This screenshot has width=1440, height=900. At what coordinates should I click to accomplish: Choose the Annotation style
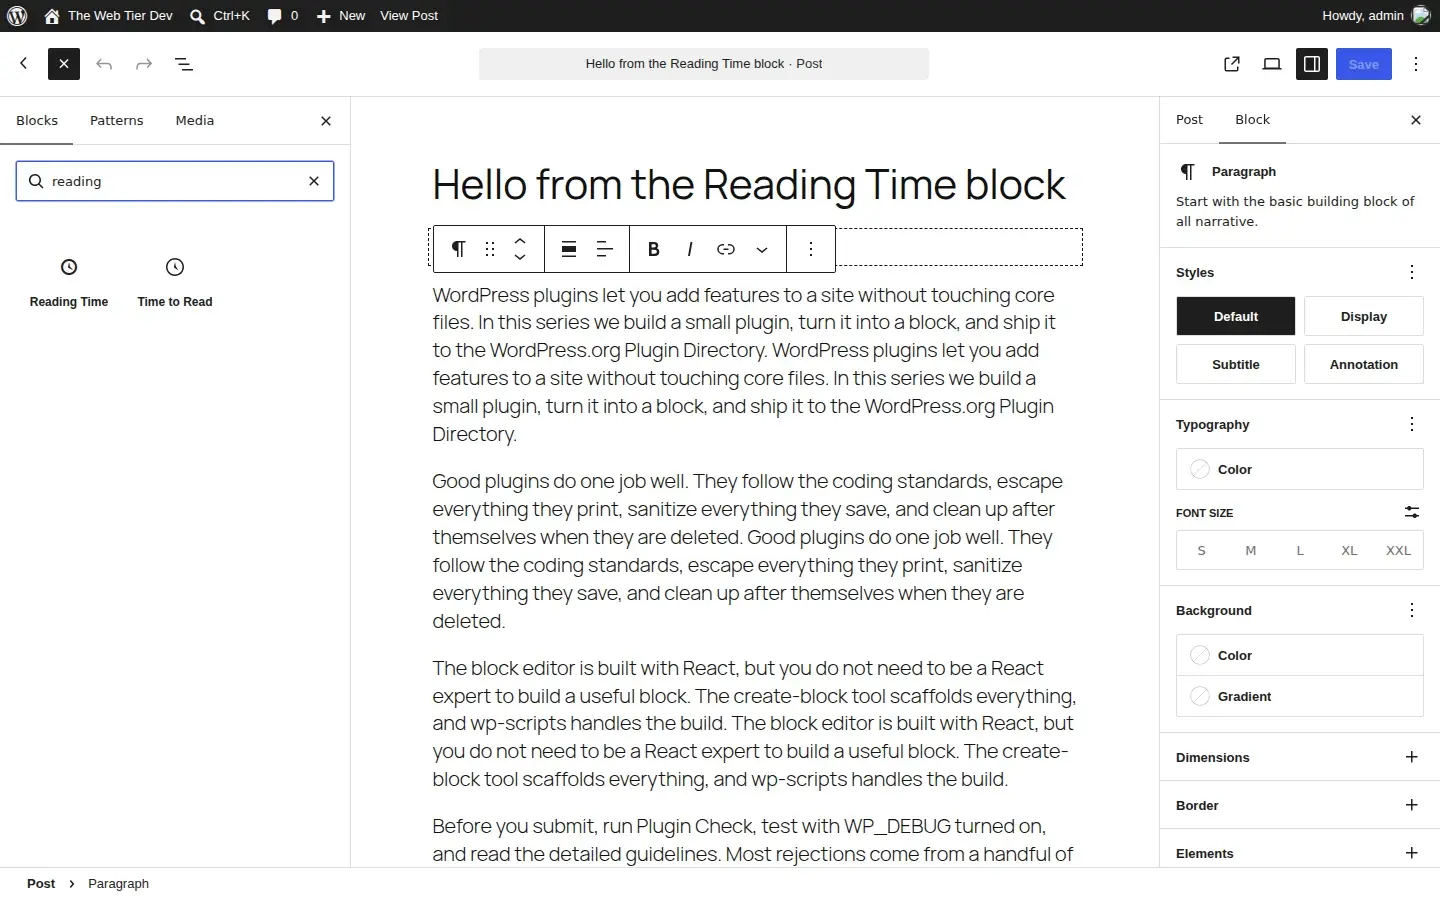1364,364
